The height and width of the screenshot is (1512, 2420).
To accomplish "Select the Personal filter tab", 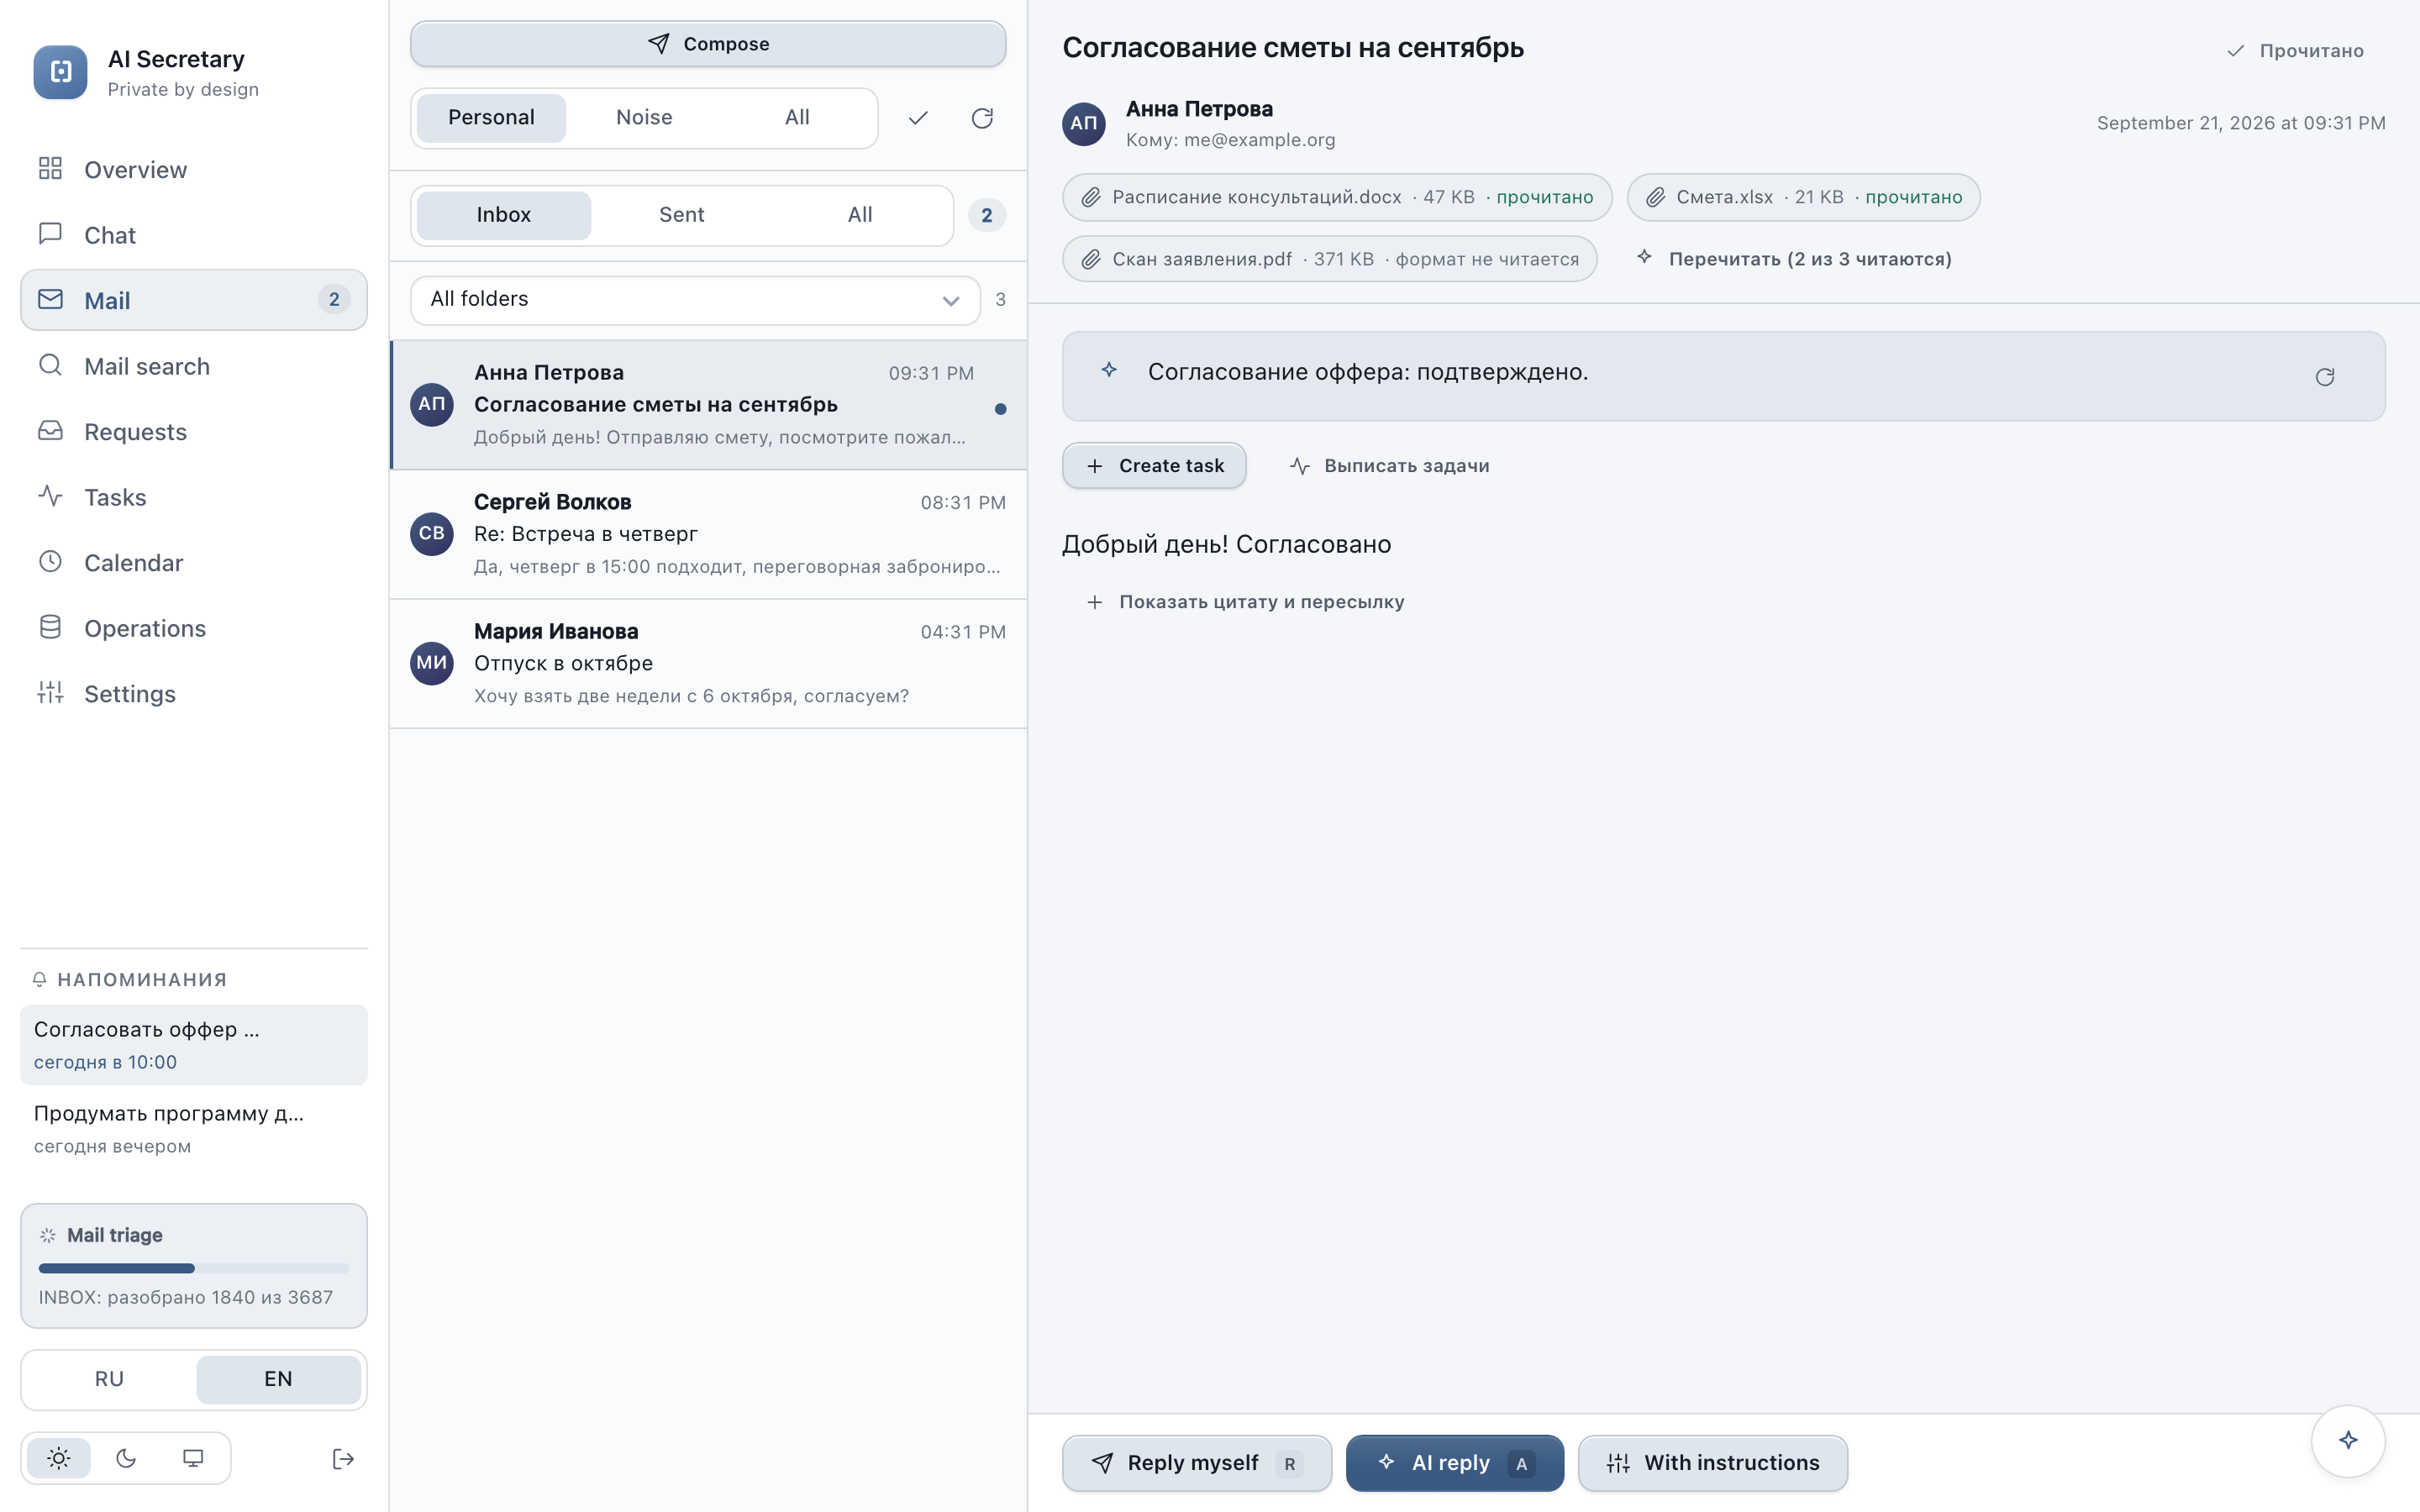I will [491, 118].
